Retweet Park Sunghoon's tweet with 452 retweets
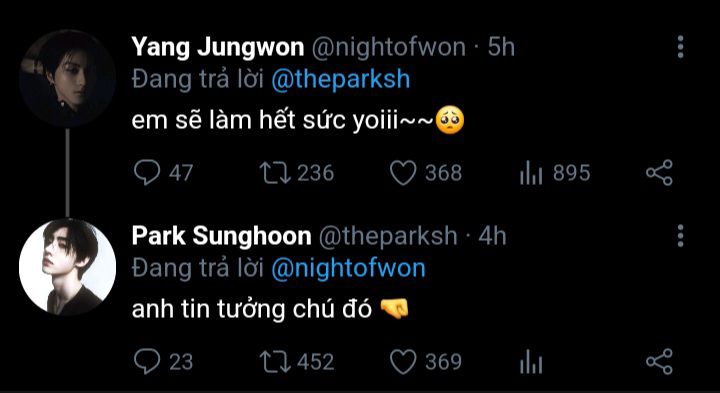The height and width of the screenshot is (393, 720). coord(276,362)
